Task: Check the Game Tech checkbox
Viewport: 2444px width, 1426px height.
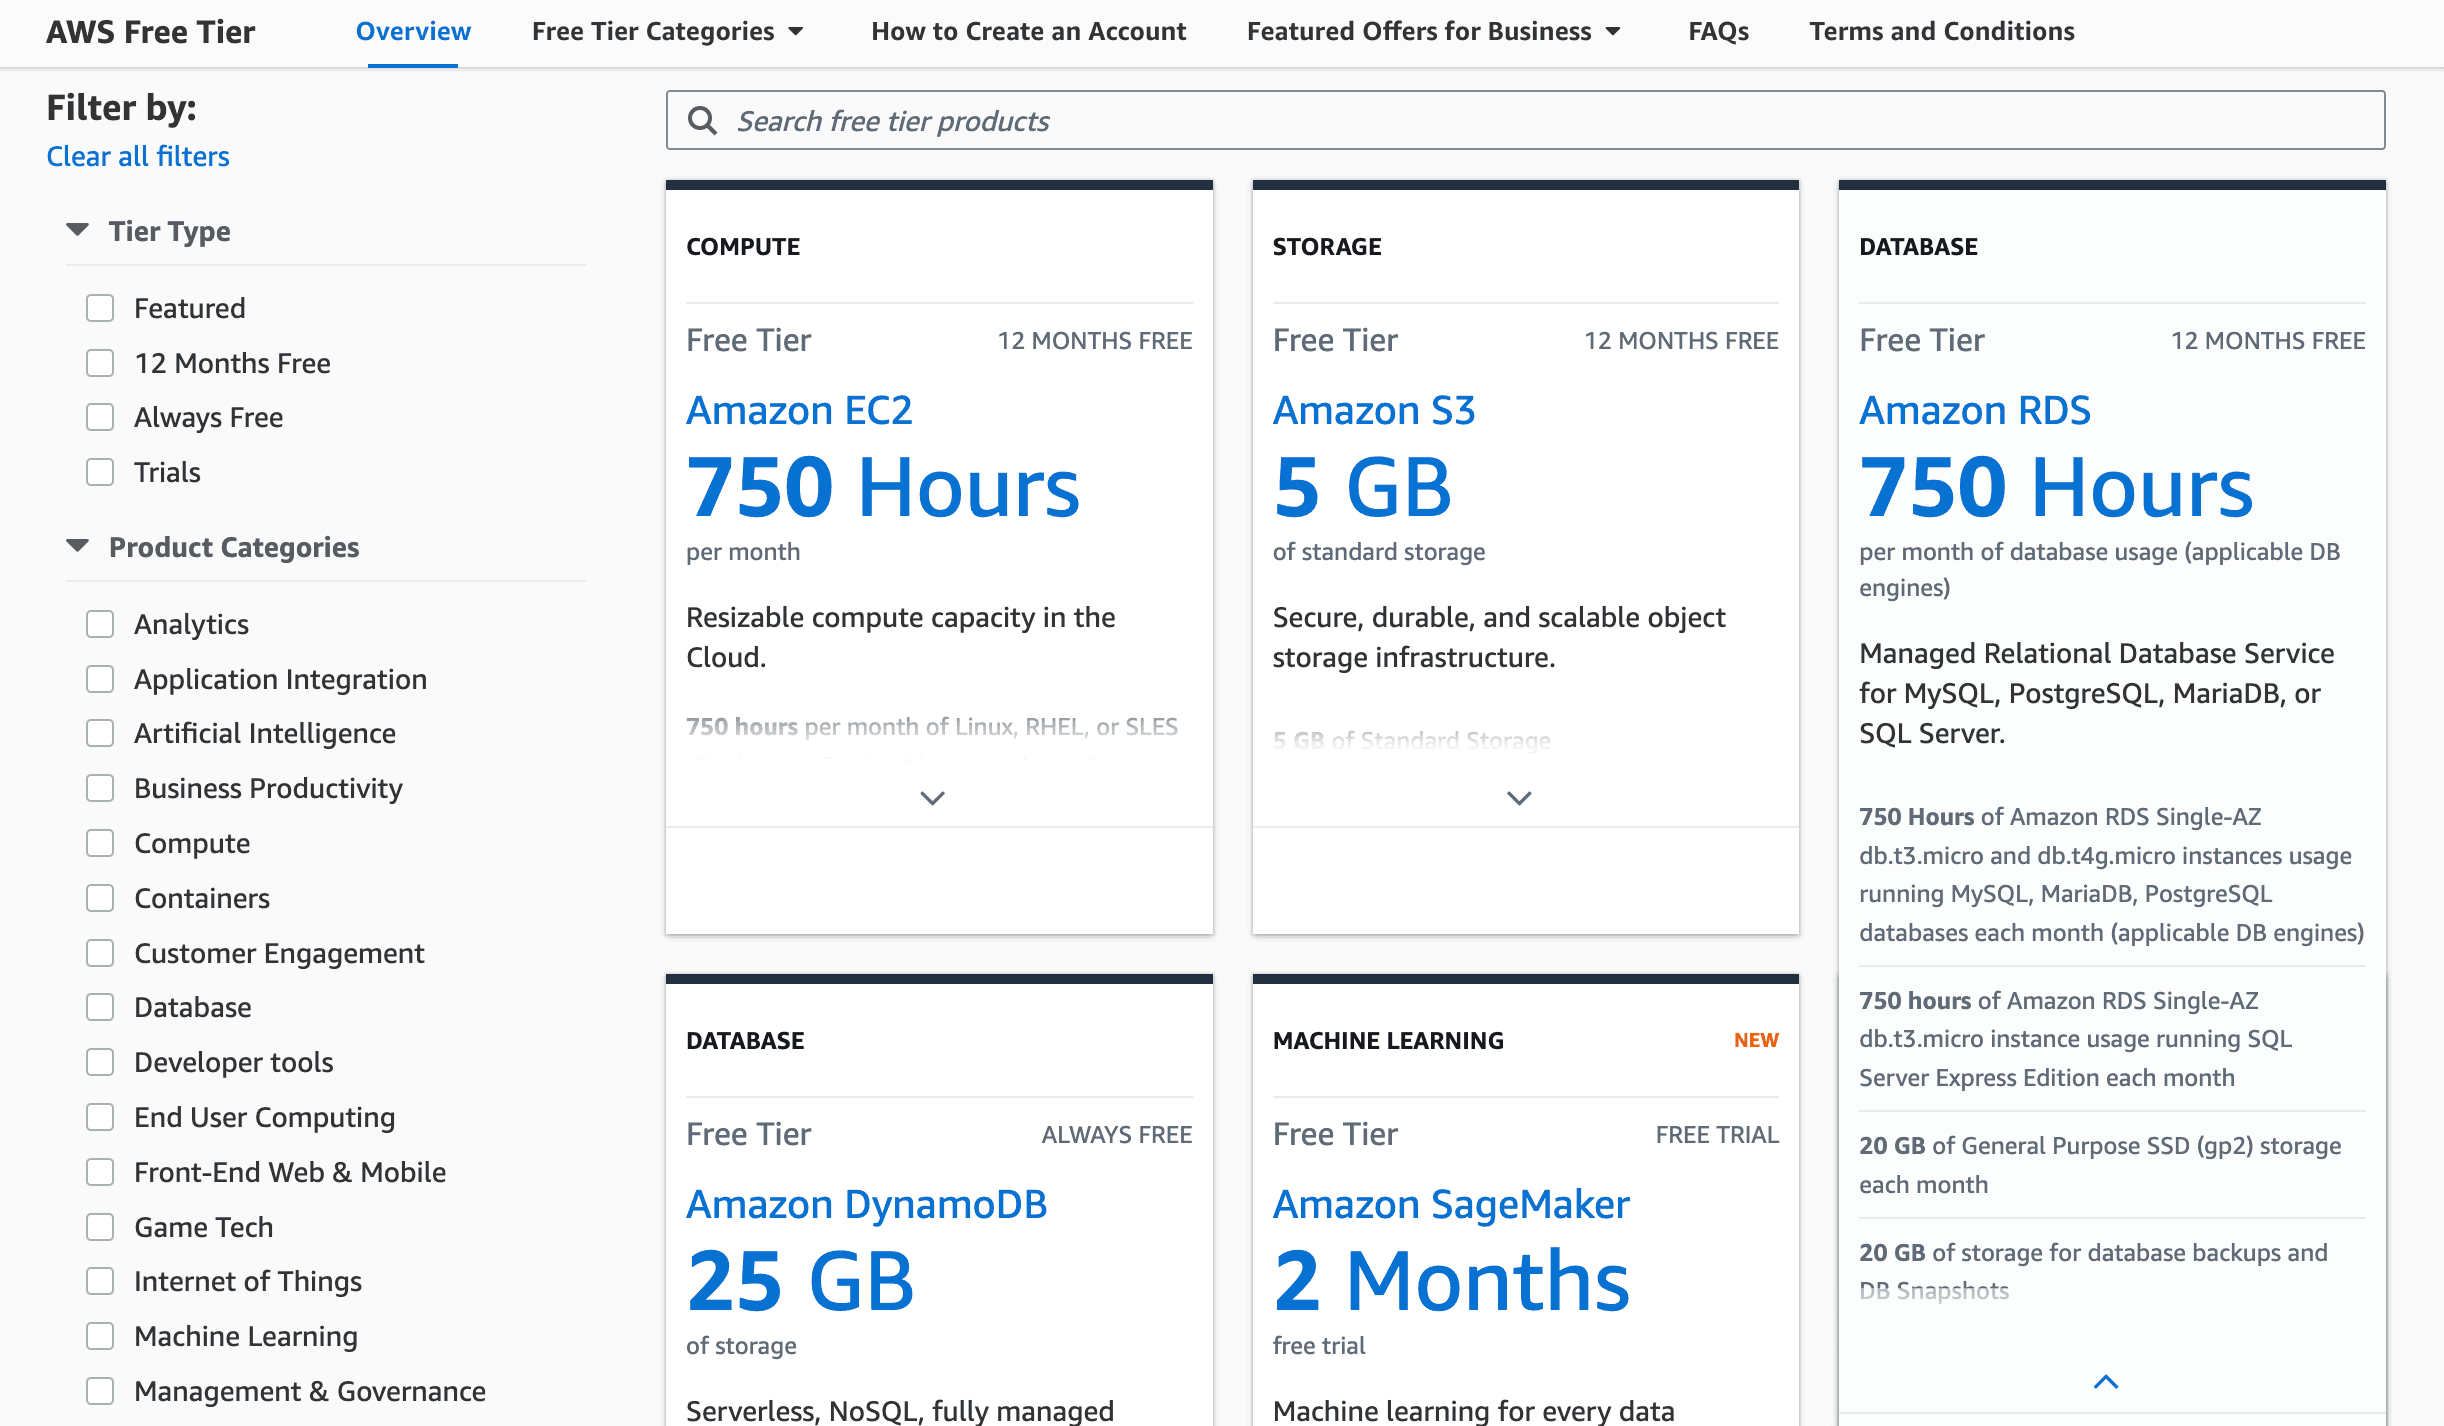Action: click(x=100, y=1227)
